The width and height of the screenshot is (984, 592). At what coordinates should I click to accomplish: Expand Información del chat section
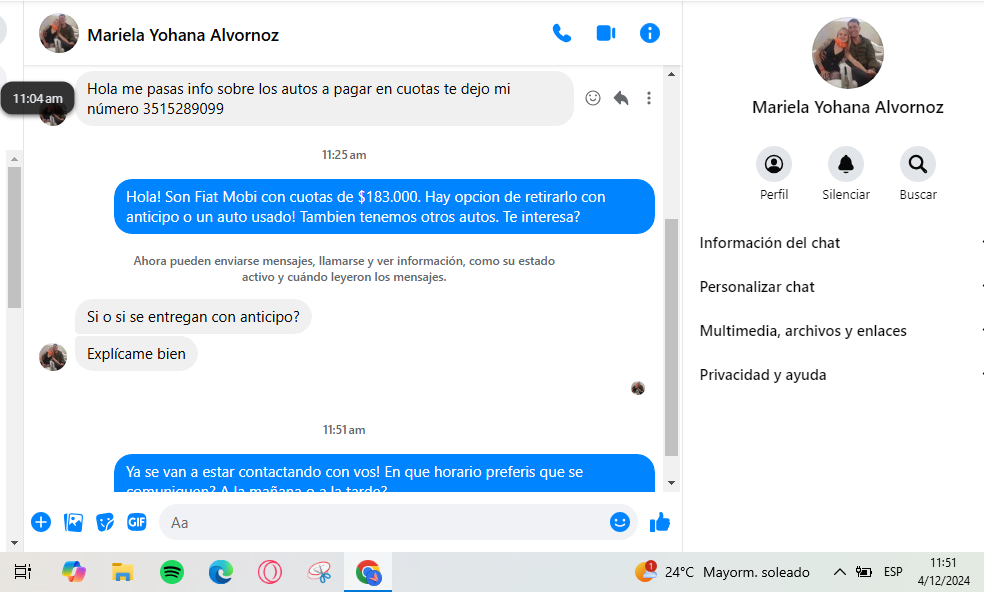pos(840,243)
